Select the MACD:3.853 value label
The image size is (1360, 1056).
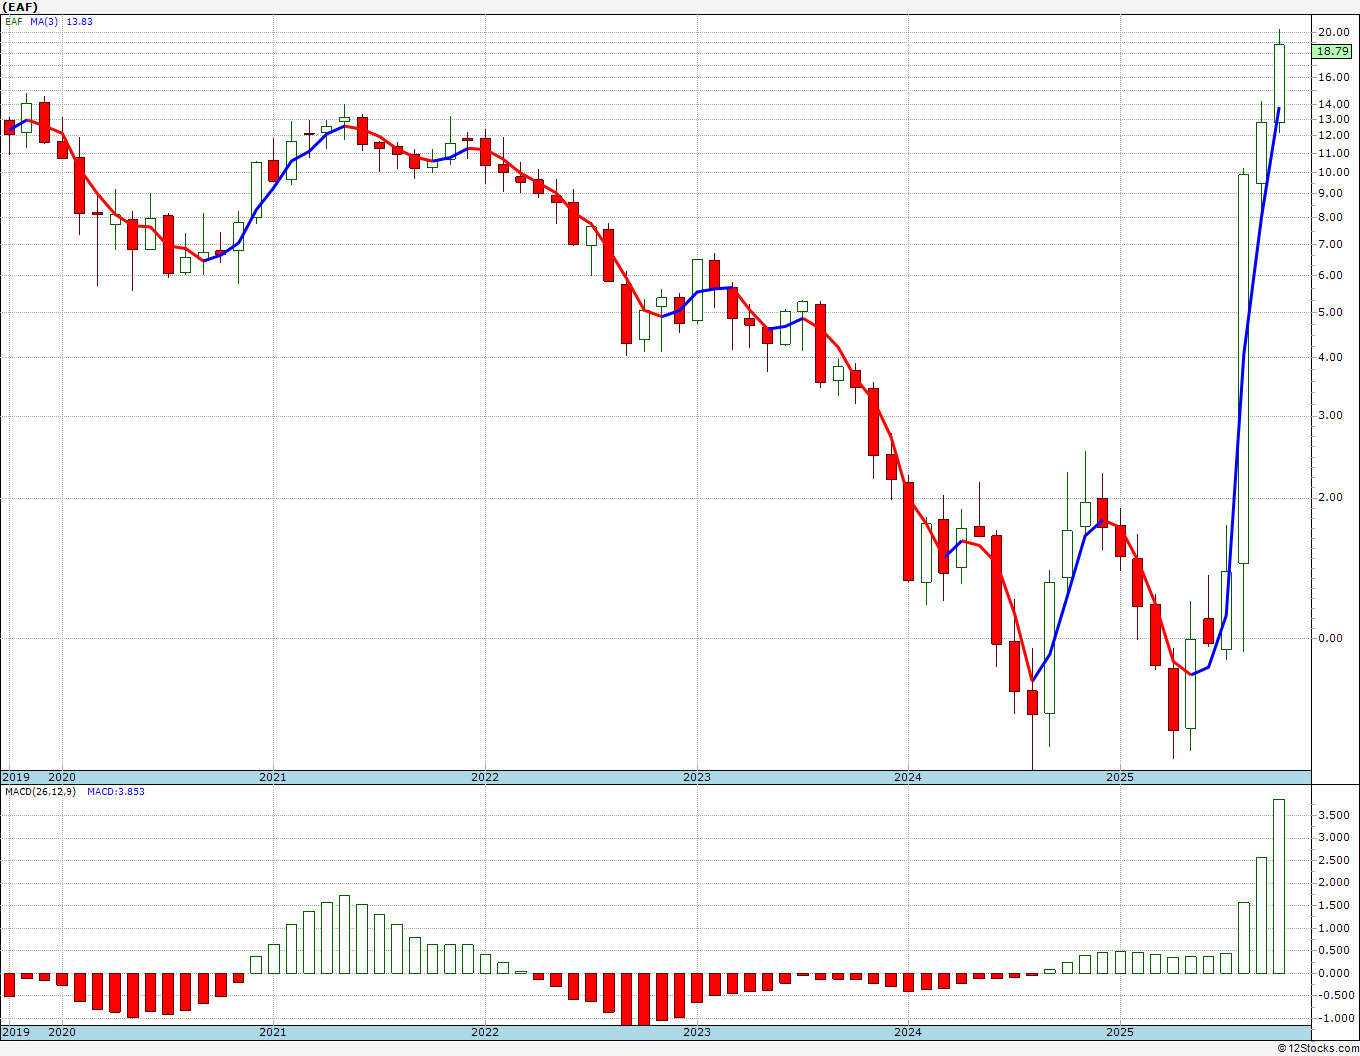[x=116, y=792]
